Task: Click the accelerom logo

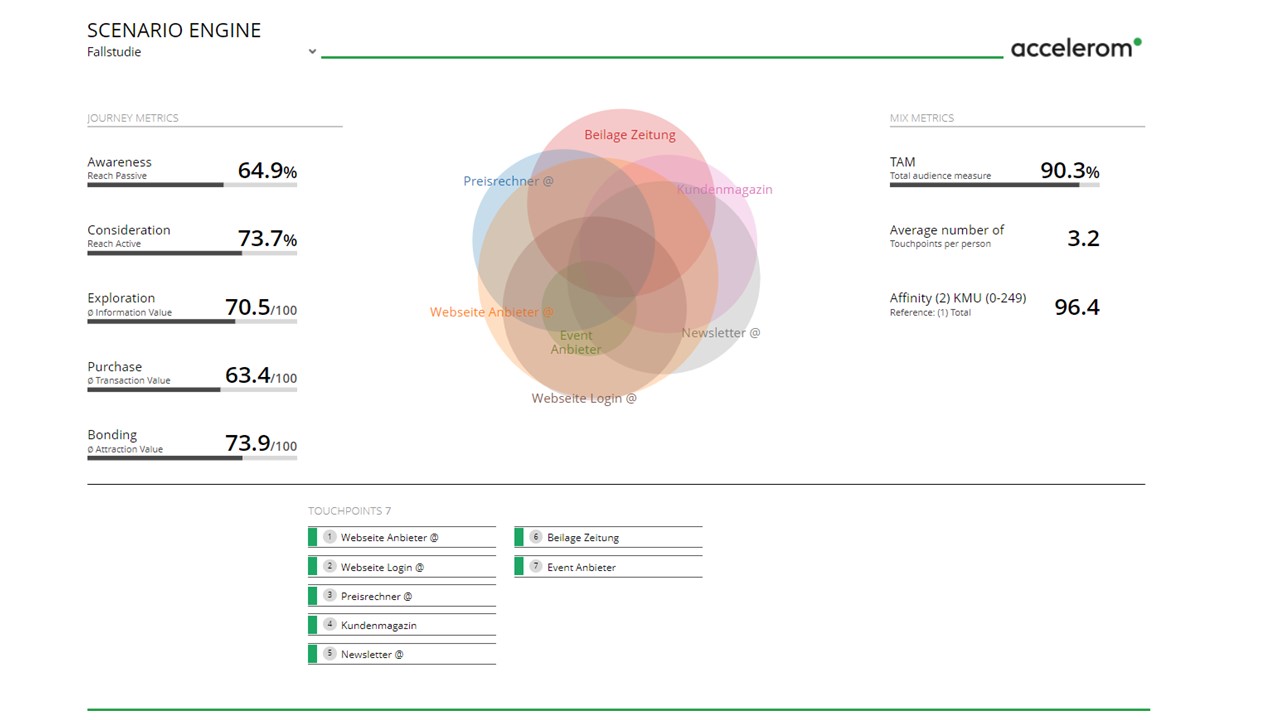Action: click(x=1075, y=48)
